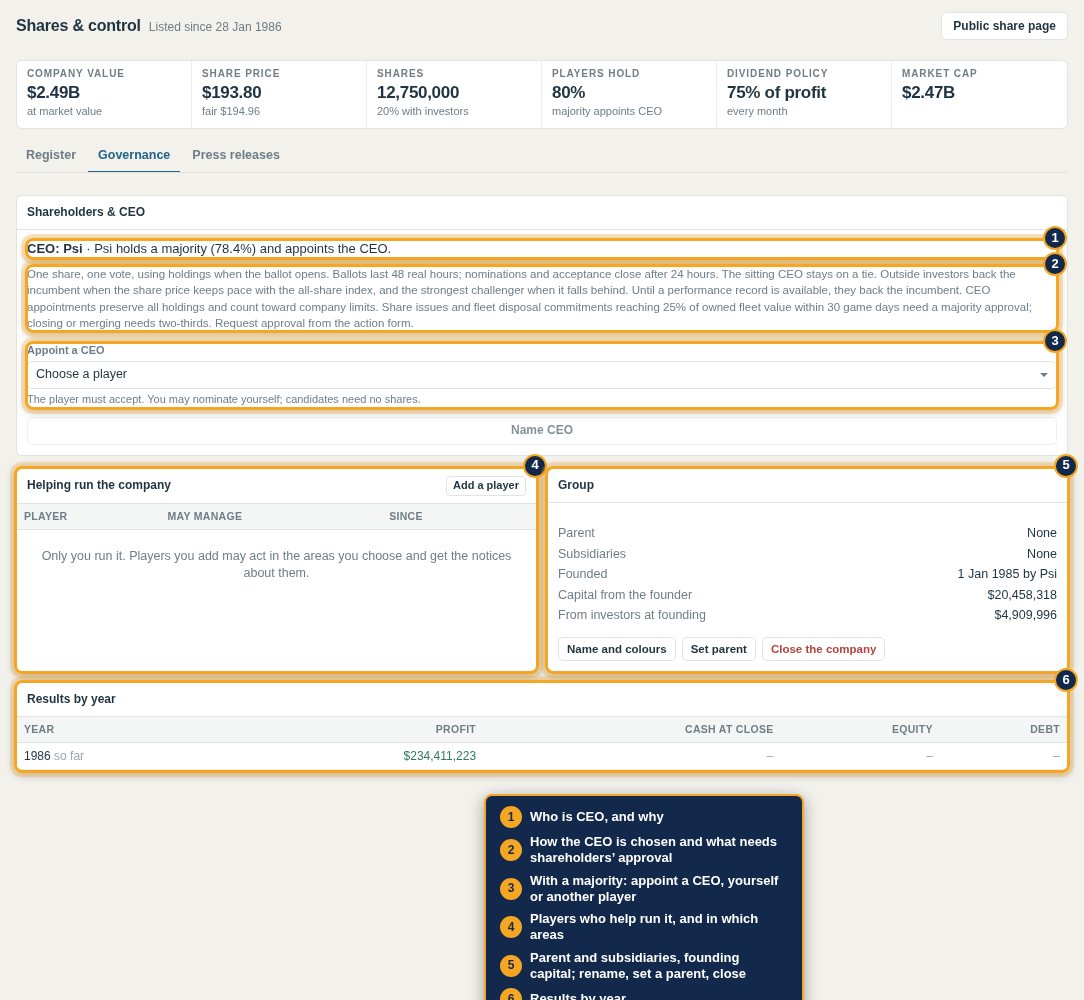Screen dimensions: 1084x1000
Task: Click the Players Hold 80% figure
Action: coord(568,93)
